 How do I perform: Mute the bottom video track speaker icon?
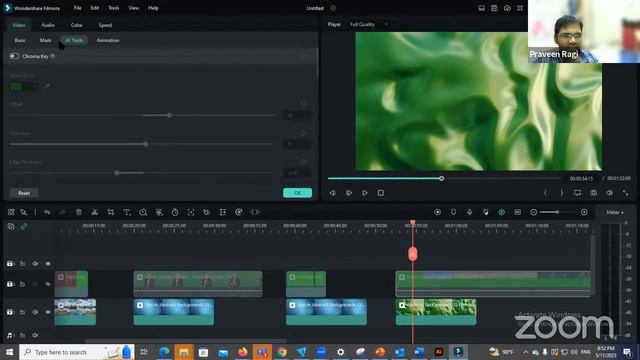pyautogui.click(x=35, y=312)
